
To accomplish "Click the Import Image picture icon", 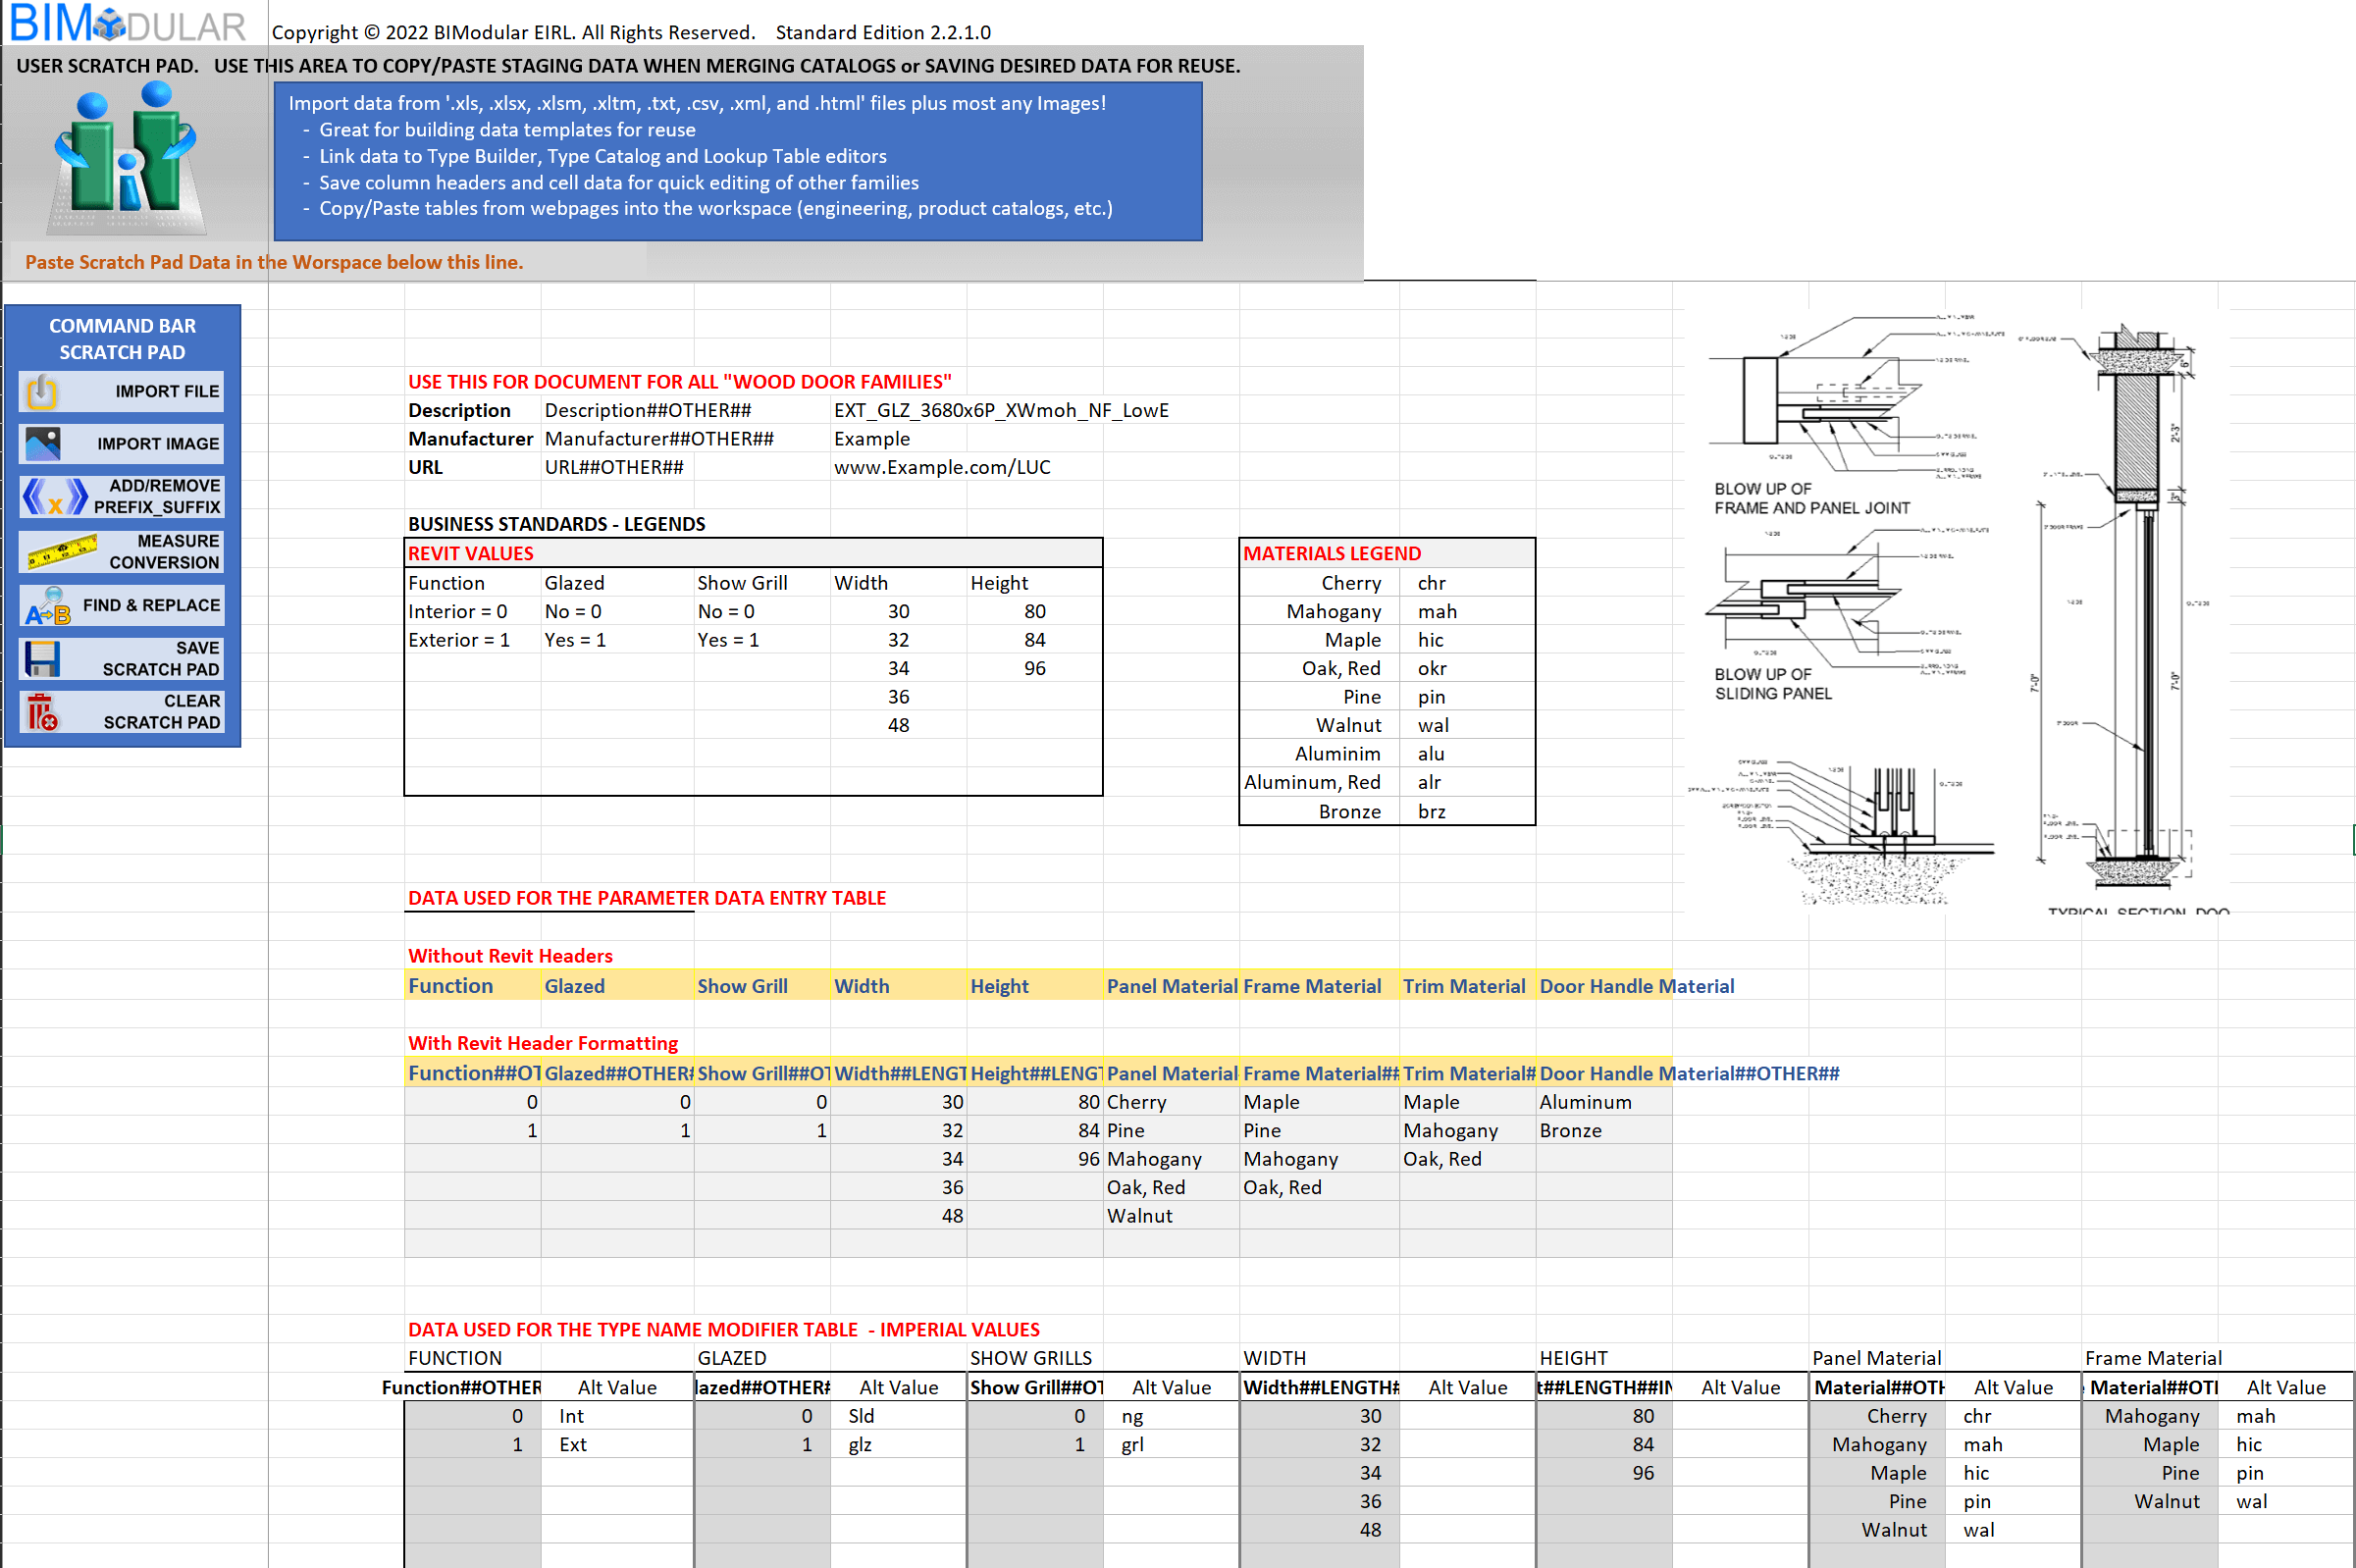I will coord(42,444).
